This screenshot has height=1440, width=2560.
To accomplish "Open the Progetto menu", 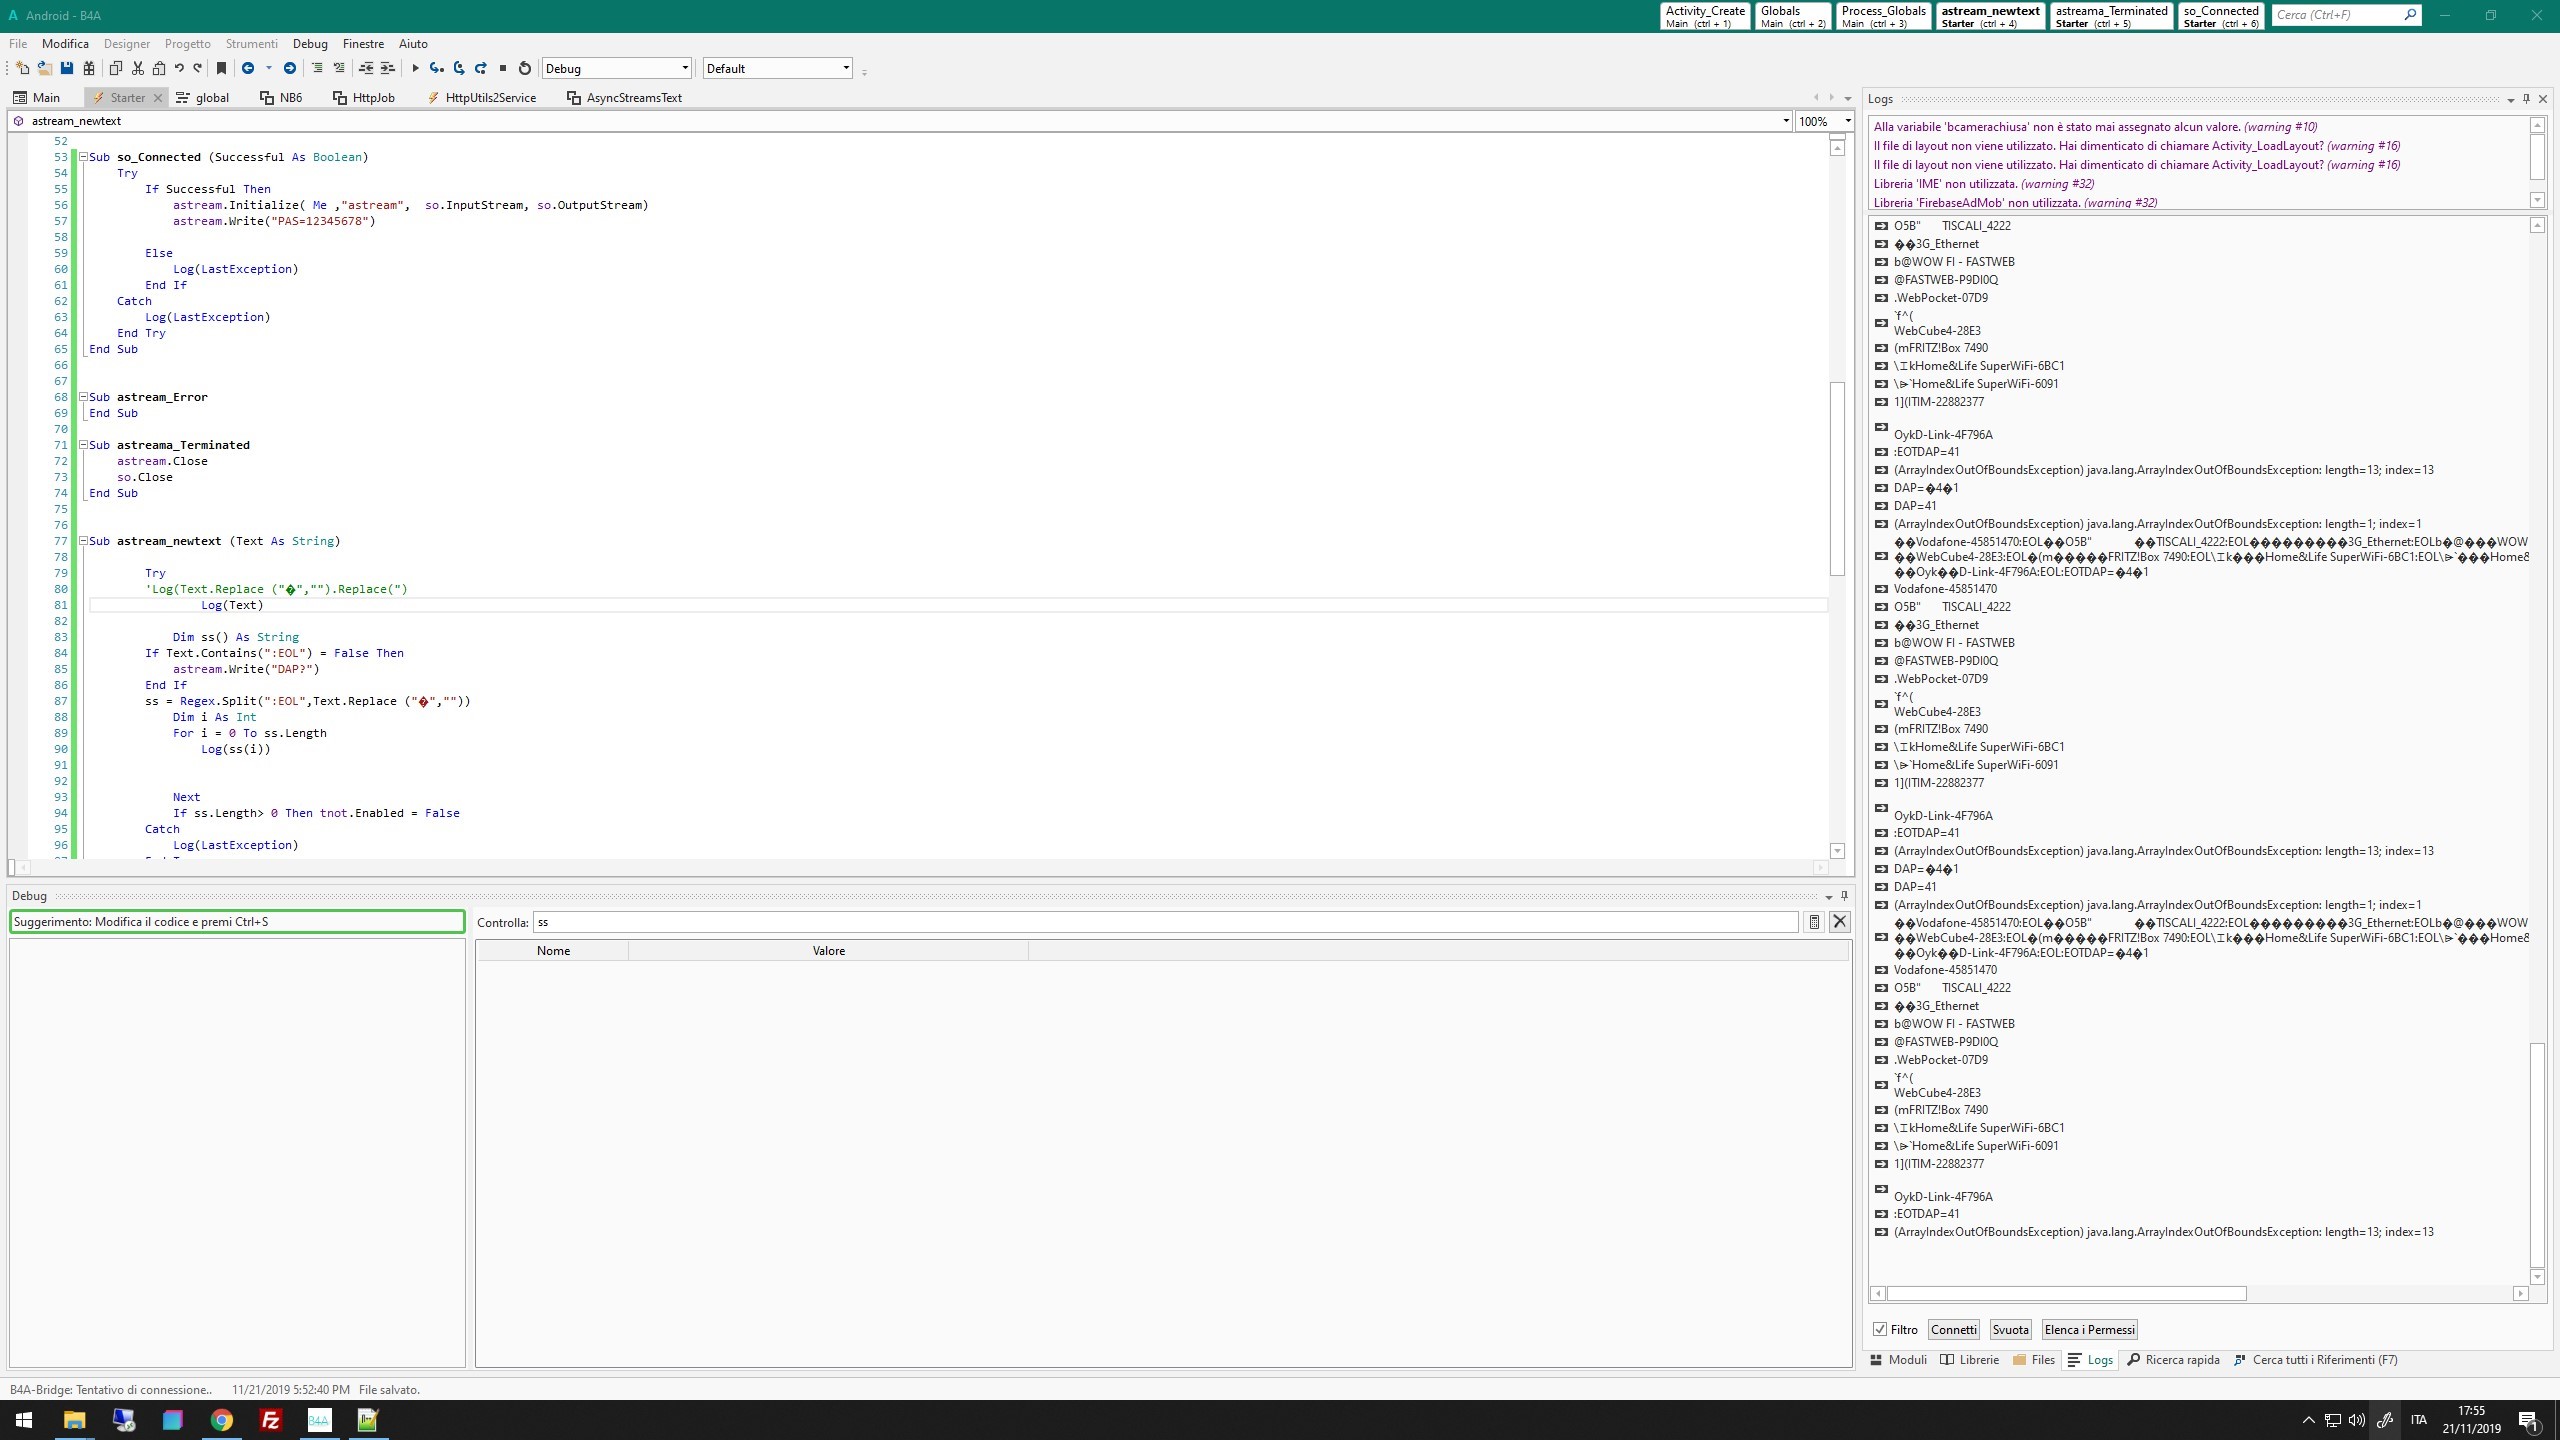I will pos(188,43).
